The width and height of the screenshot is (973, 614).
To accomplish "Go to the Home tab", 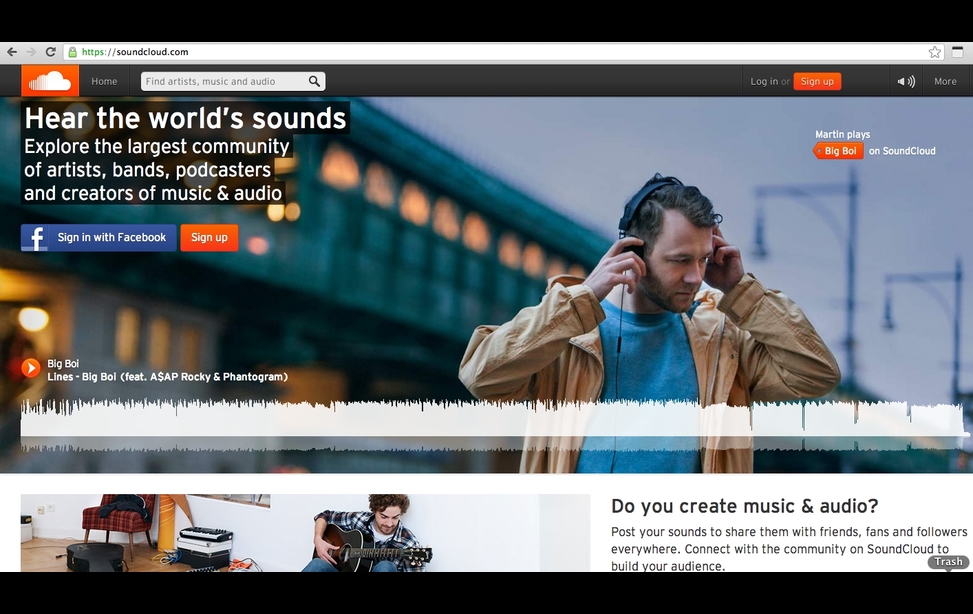I will click(x=104, y=81).
